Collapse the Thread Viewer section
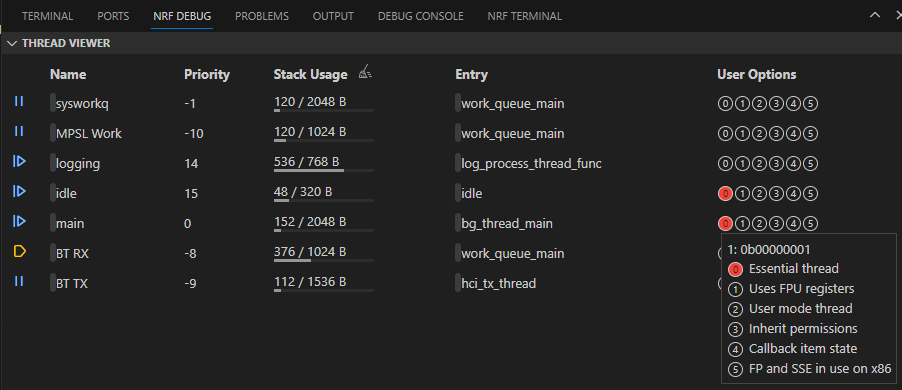Image resolution: width=902 pixels, height=390 pixels. (x=12, y=43)
